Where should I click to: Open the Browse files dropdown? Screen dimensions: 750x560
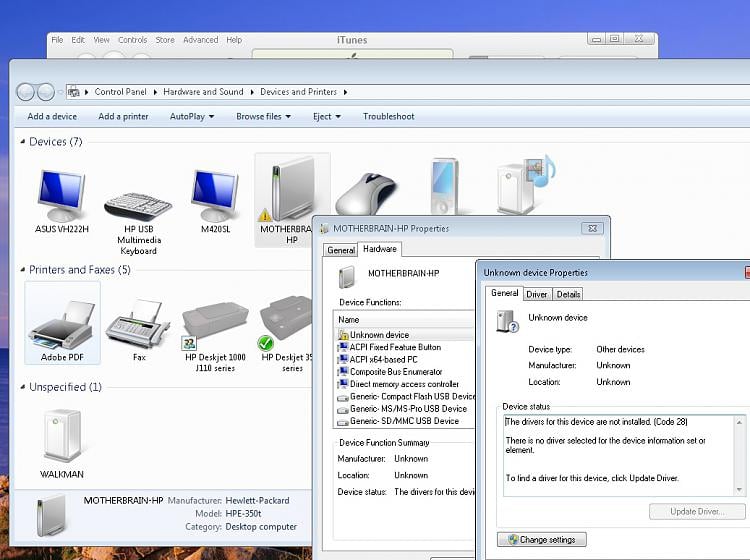pos(264,116)
